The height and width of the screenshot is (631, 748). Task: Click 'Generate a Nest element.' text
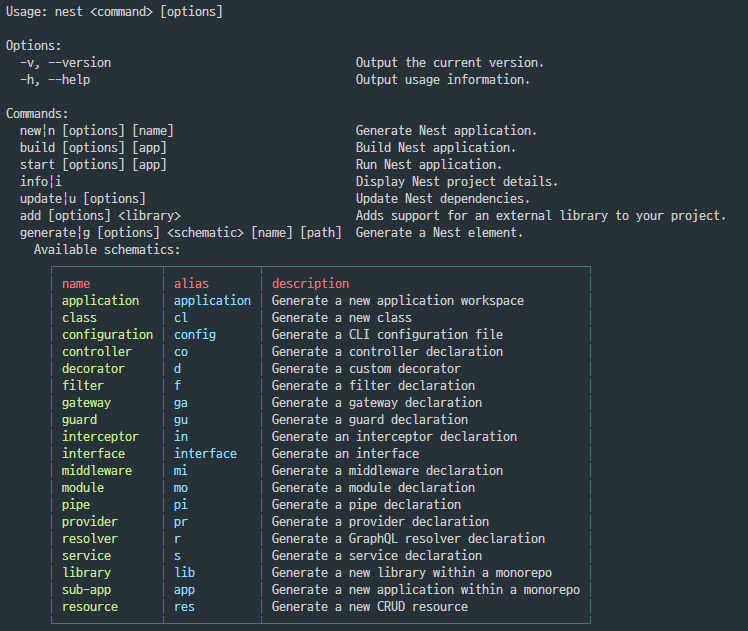(439, 233)
